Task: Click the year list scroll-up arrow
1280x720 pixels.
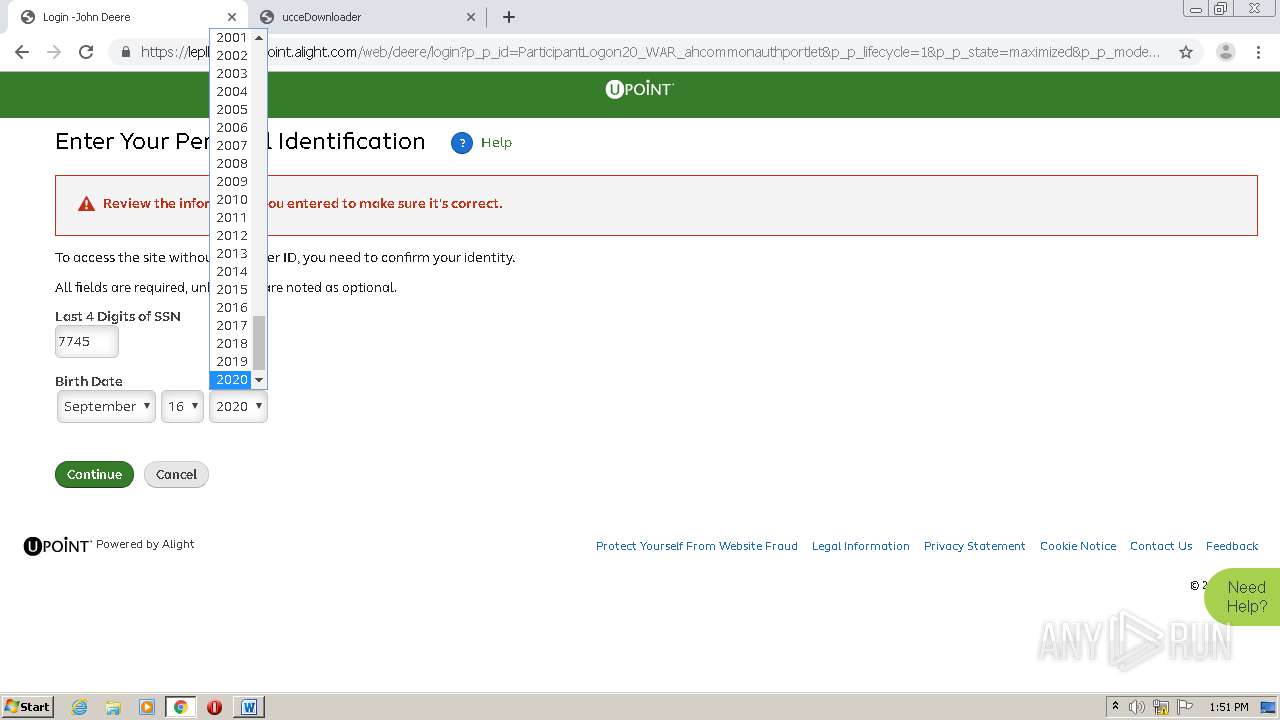Action: click(259, 38)
